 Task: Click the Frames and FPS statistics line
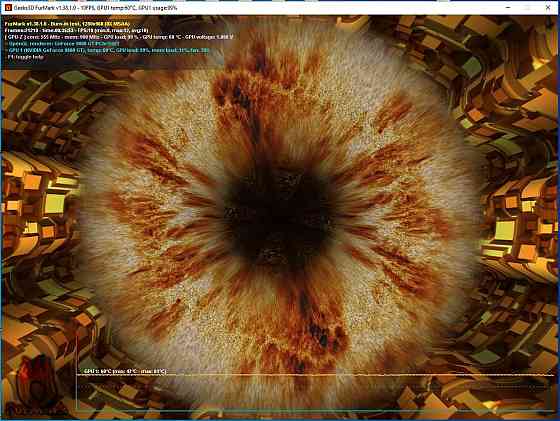76,30
